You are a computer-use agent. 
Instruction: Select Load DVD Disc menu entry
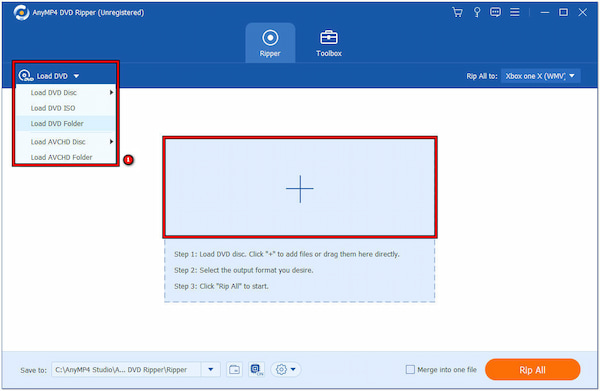coord(65,93)
